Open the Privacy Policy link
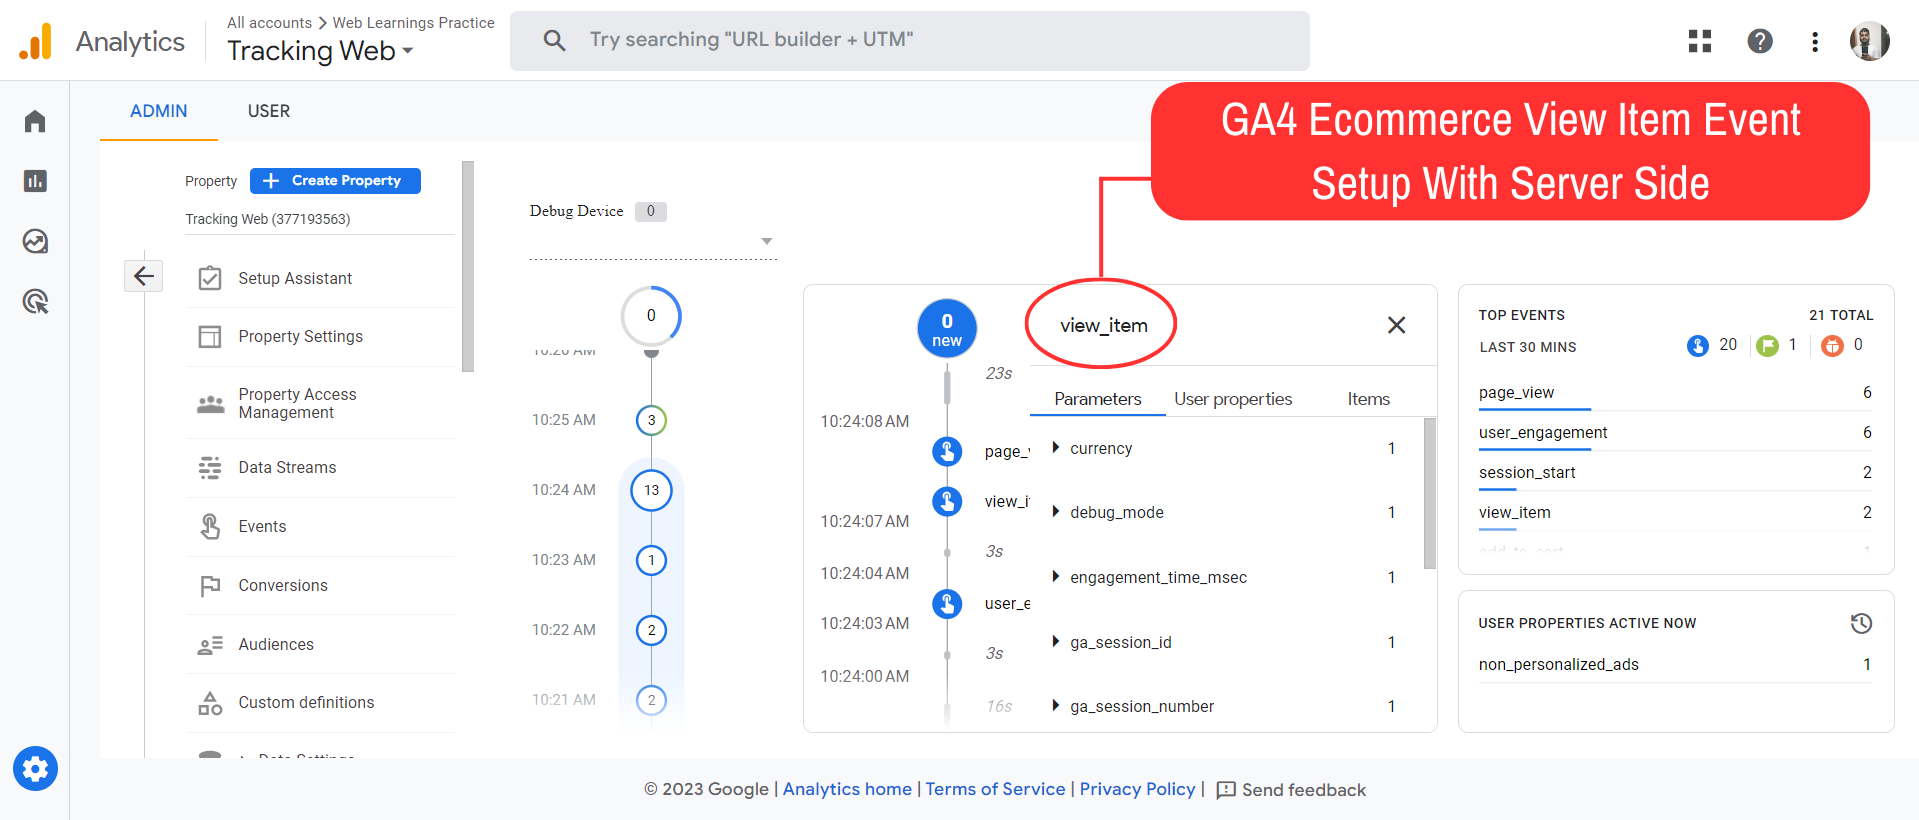 pos(1137,789)
